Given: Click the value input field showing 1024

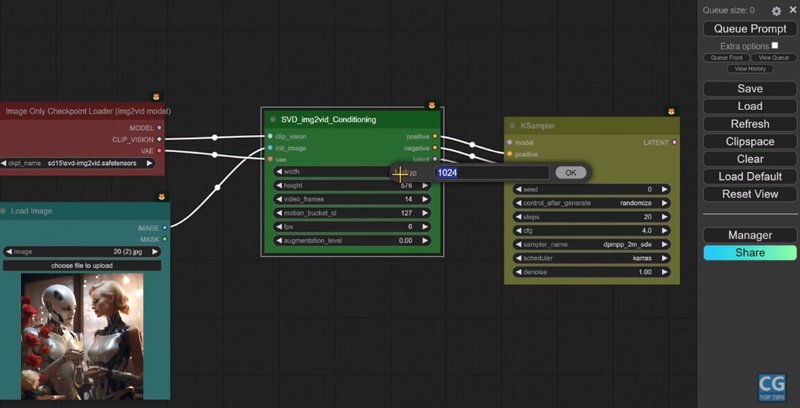Looking at the screenshot, I should (490, 173).
